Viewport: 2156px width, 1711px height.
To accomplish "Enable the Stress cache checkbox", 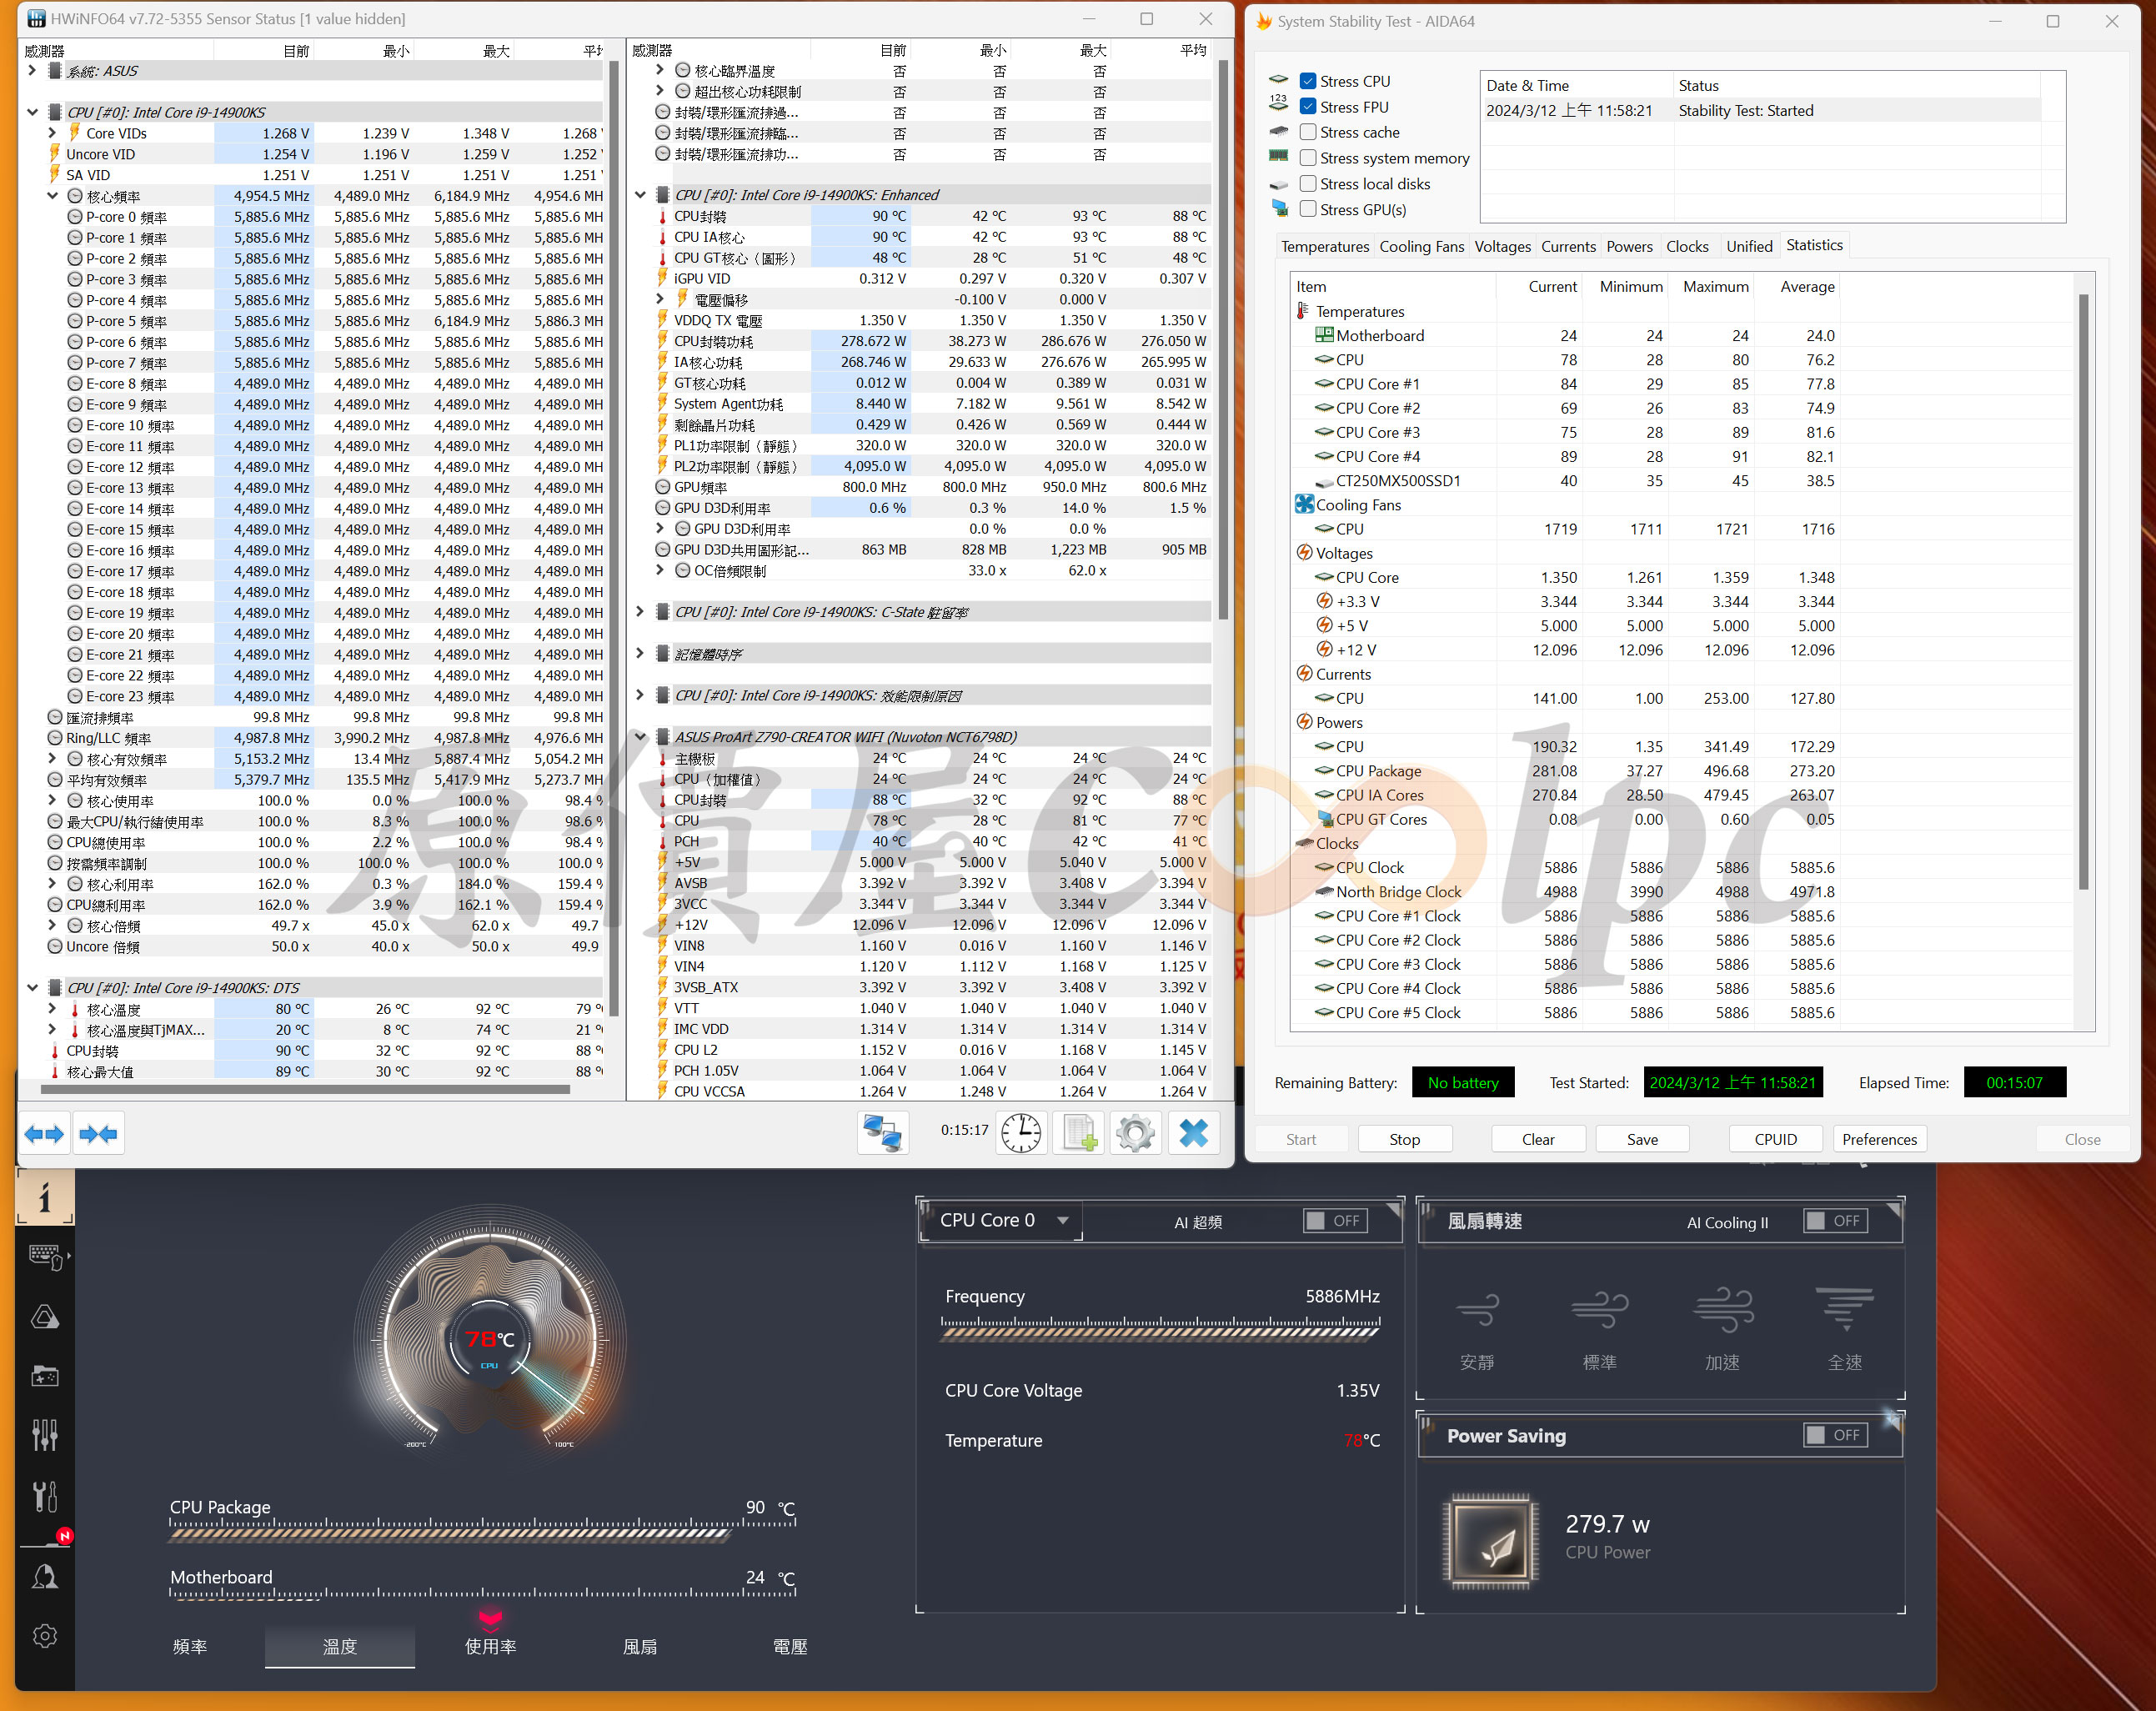I will pyautogui.click(x=1307, y=132).
